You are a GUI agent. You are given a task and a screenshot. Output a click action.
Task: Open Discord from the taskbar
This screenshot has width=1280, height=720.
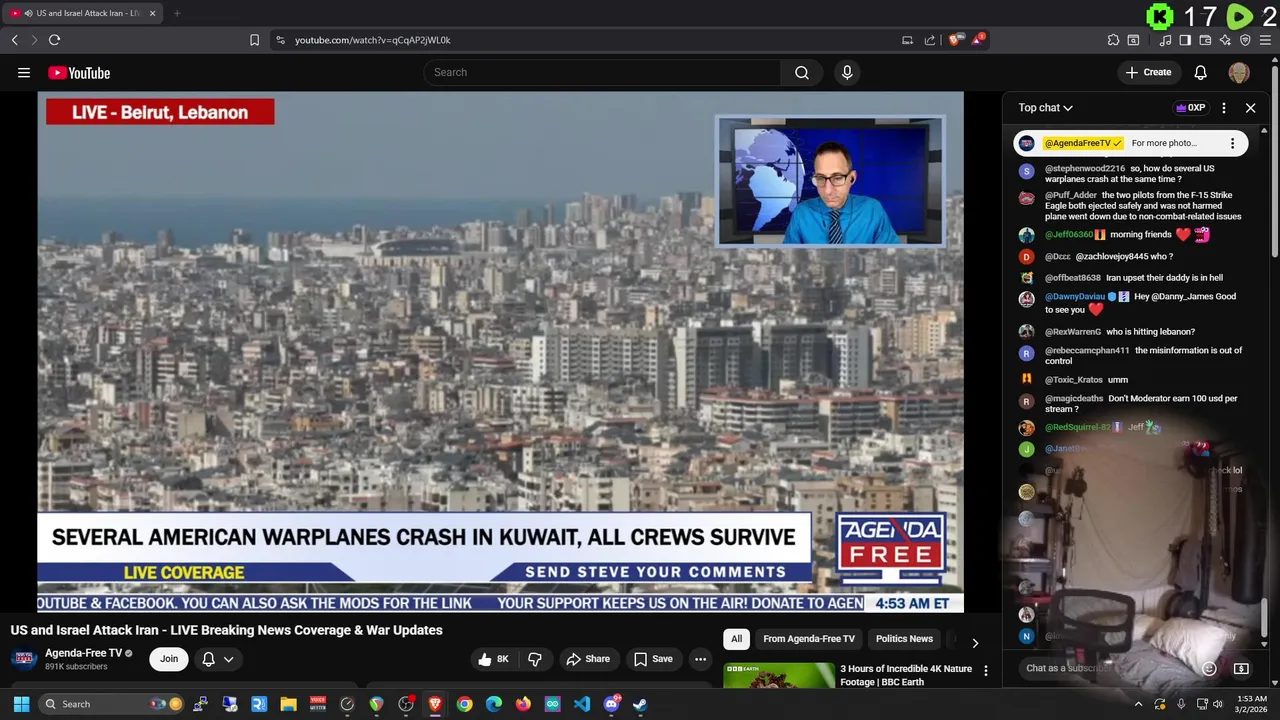coord(611,704)
